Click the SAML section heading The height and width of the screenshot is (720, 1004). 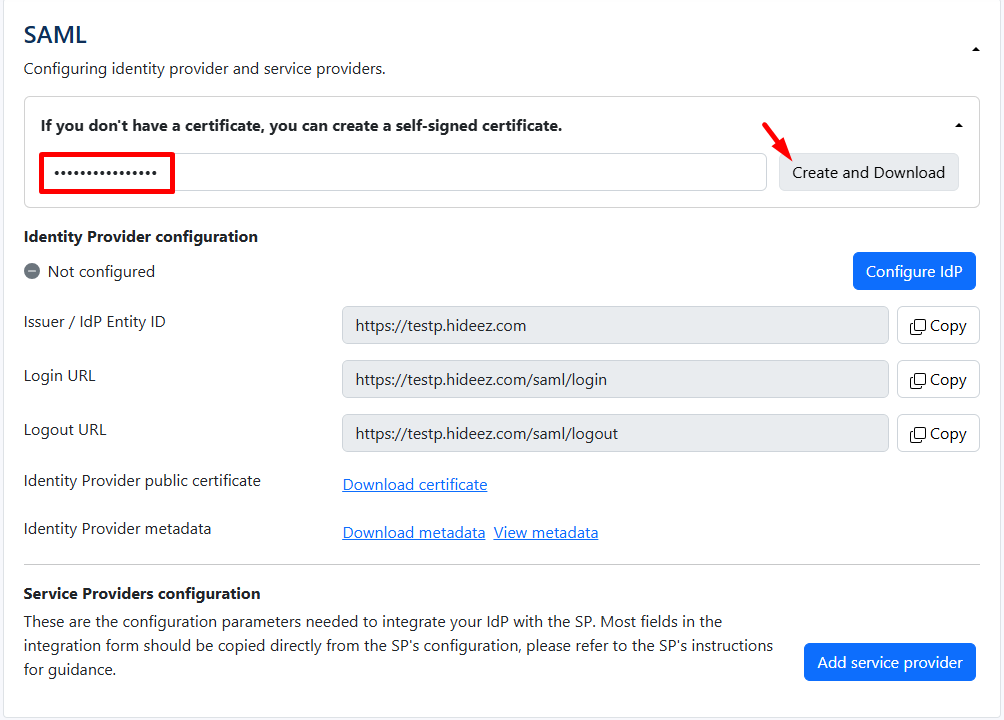tap(55, 35)
